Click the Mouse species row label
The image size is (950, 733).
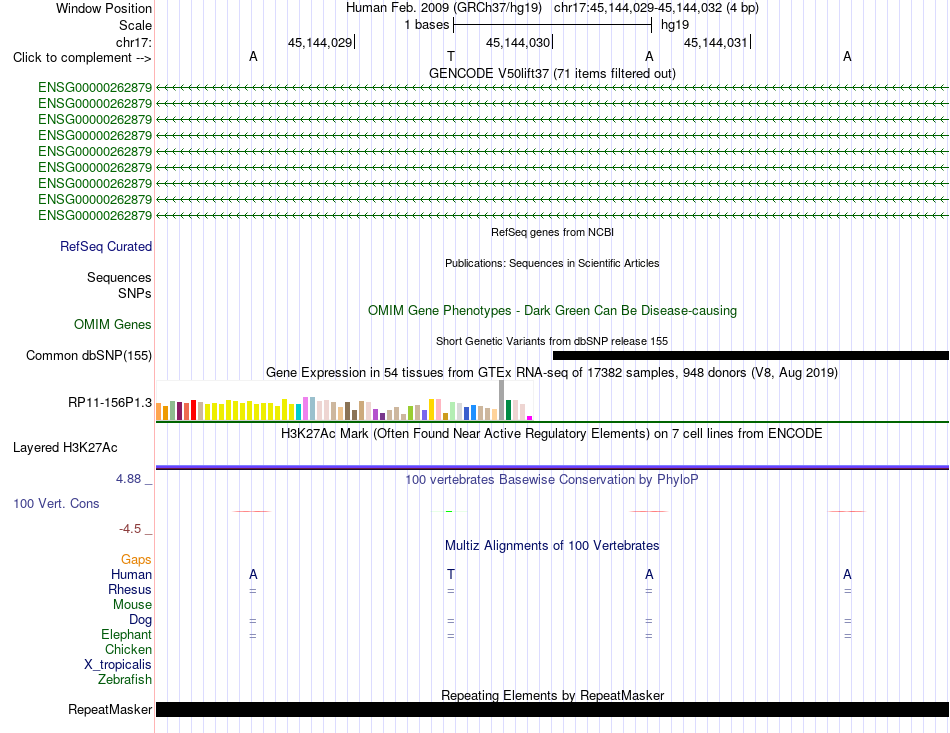click(x=132, y=605)
